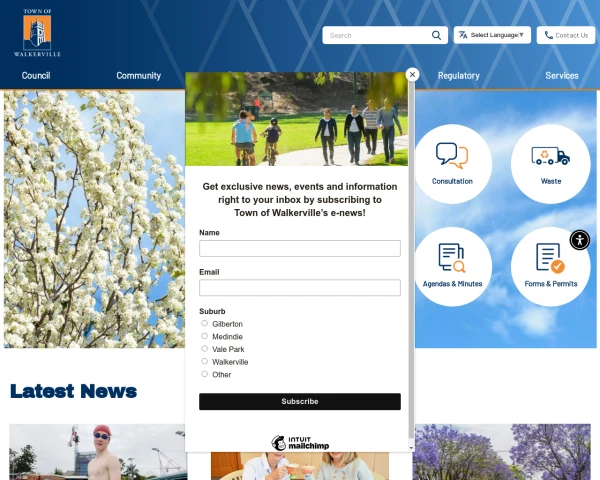This screenshot has height=480, width=600.
Task: Open the accessibility widget button
Action: tap(580, 240)
